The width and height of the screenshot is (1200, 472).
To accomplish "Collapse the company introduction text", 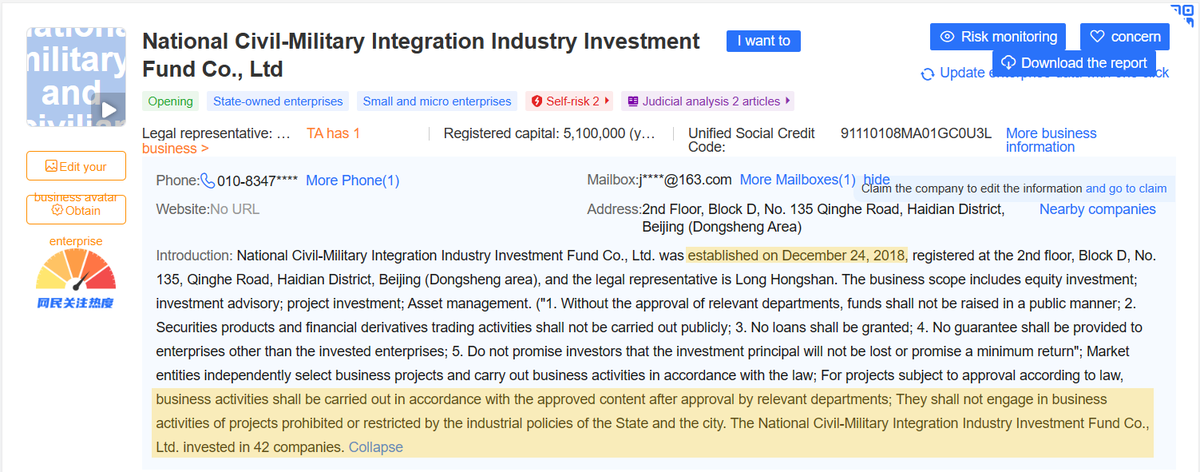I will pos(376,447).
